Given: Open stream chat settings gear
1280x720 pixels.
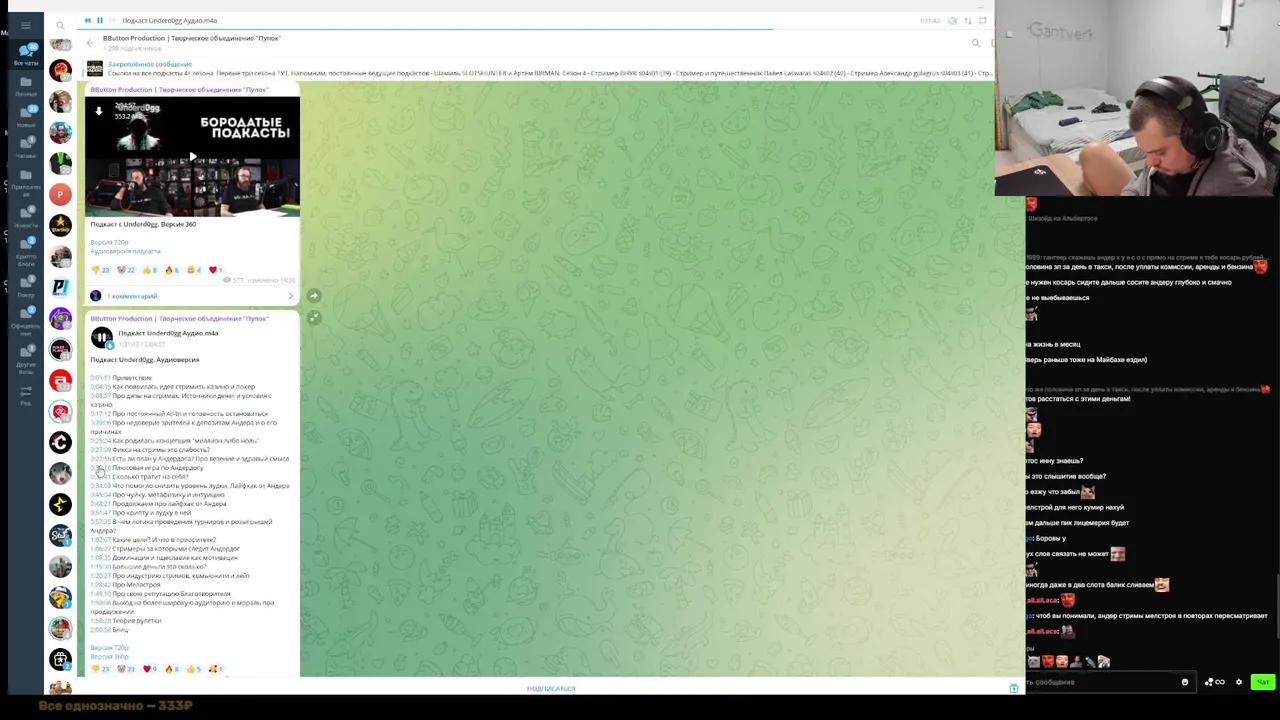Looking at the screenshot, I should (x=1239, y=682).
